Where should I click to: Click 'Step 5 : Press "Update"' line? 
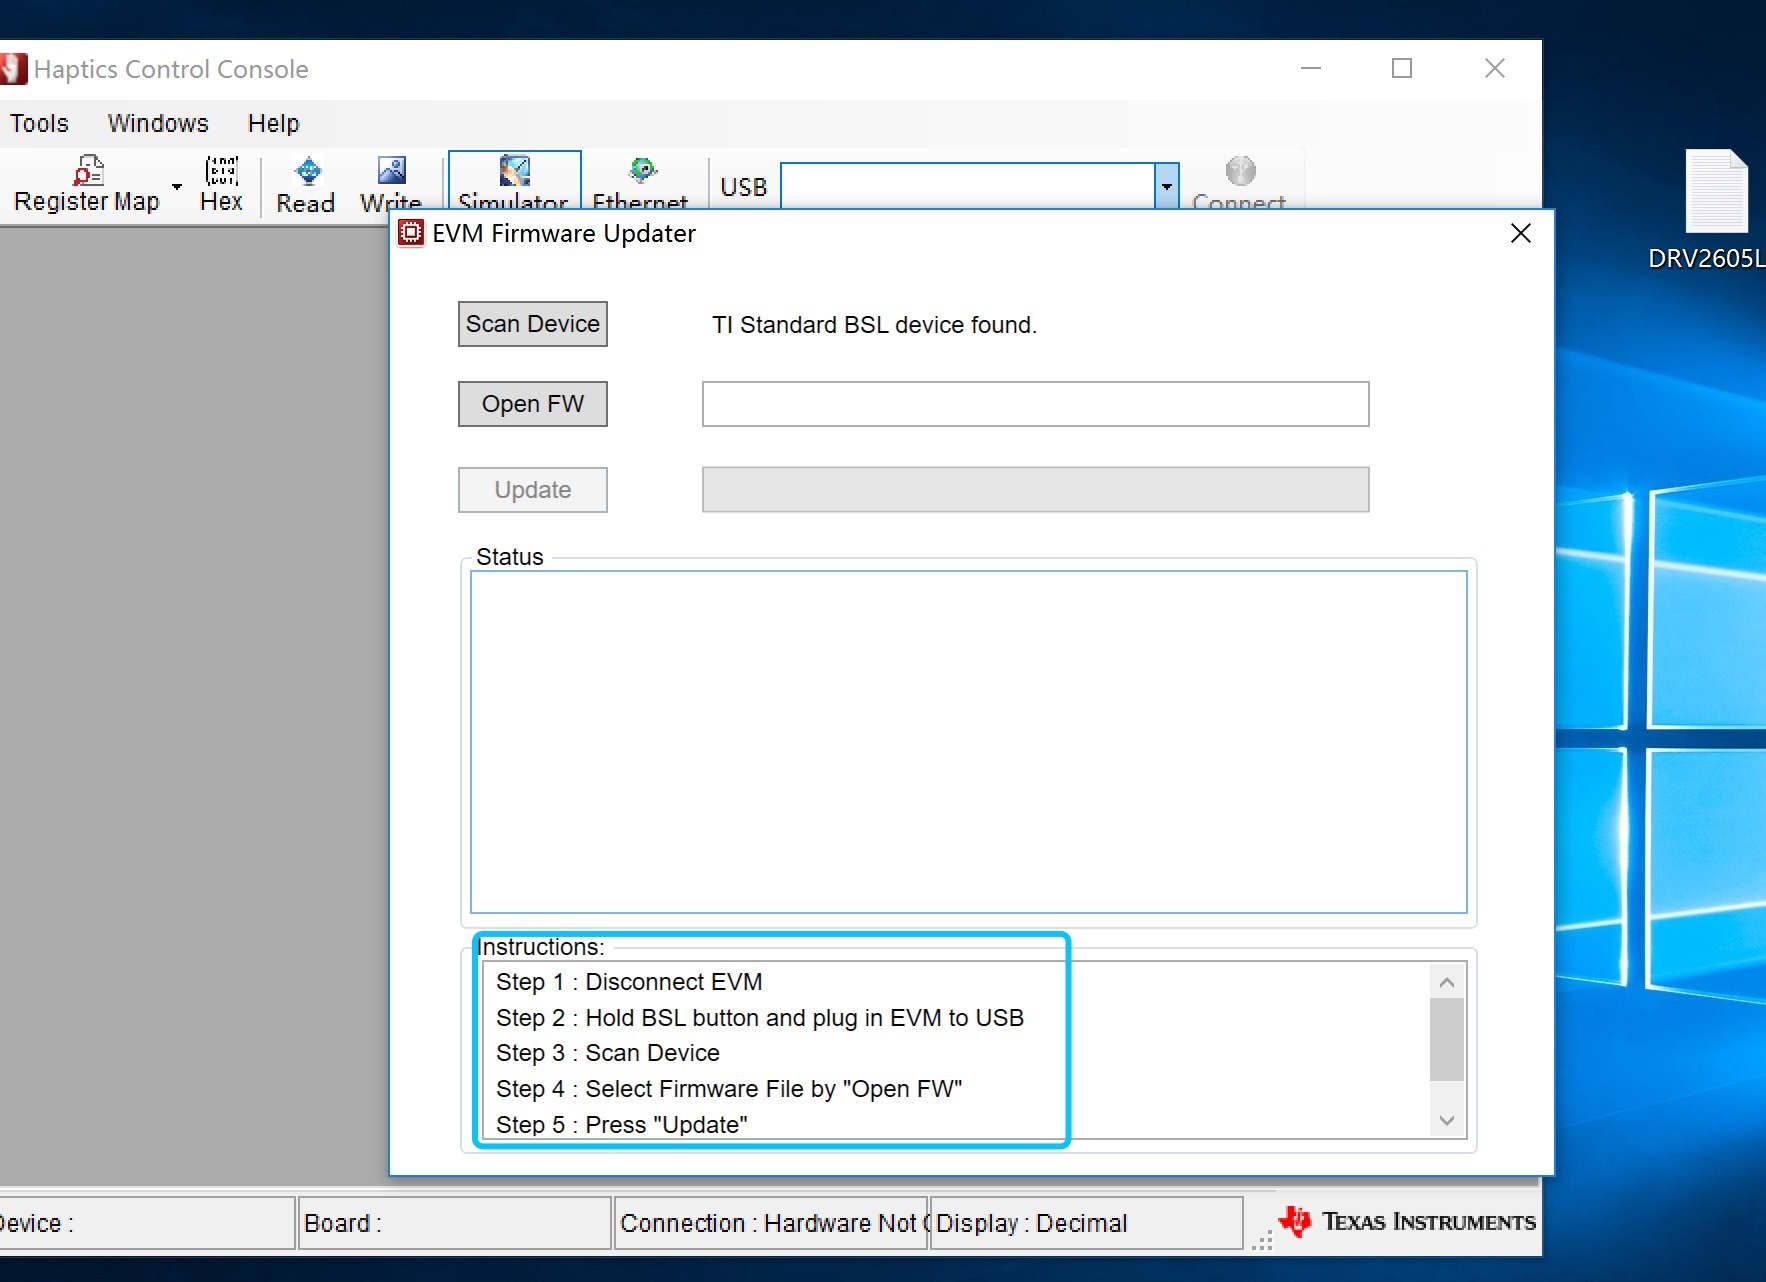pyautogui.click(x=622, y=1125)
